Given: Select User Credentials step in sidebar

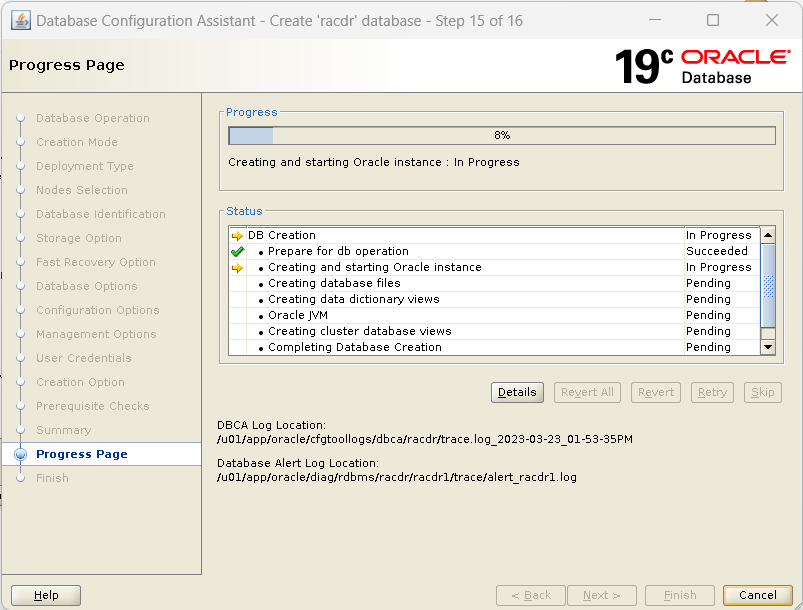Looking at the screenshot, I should click(x=84, y=358).
